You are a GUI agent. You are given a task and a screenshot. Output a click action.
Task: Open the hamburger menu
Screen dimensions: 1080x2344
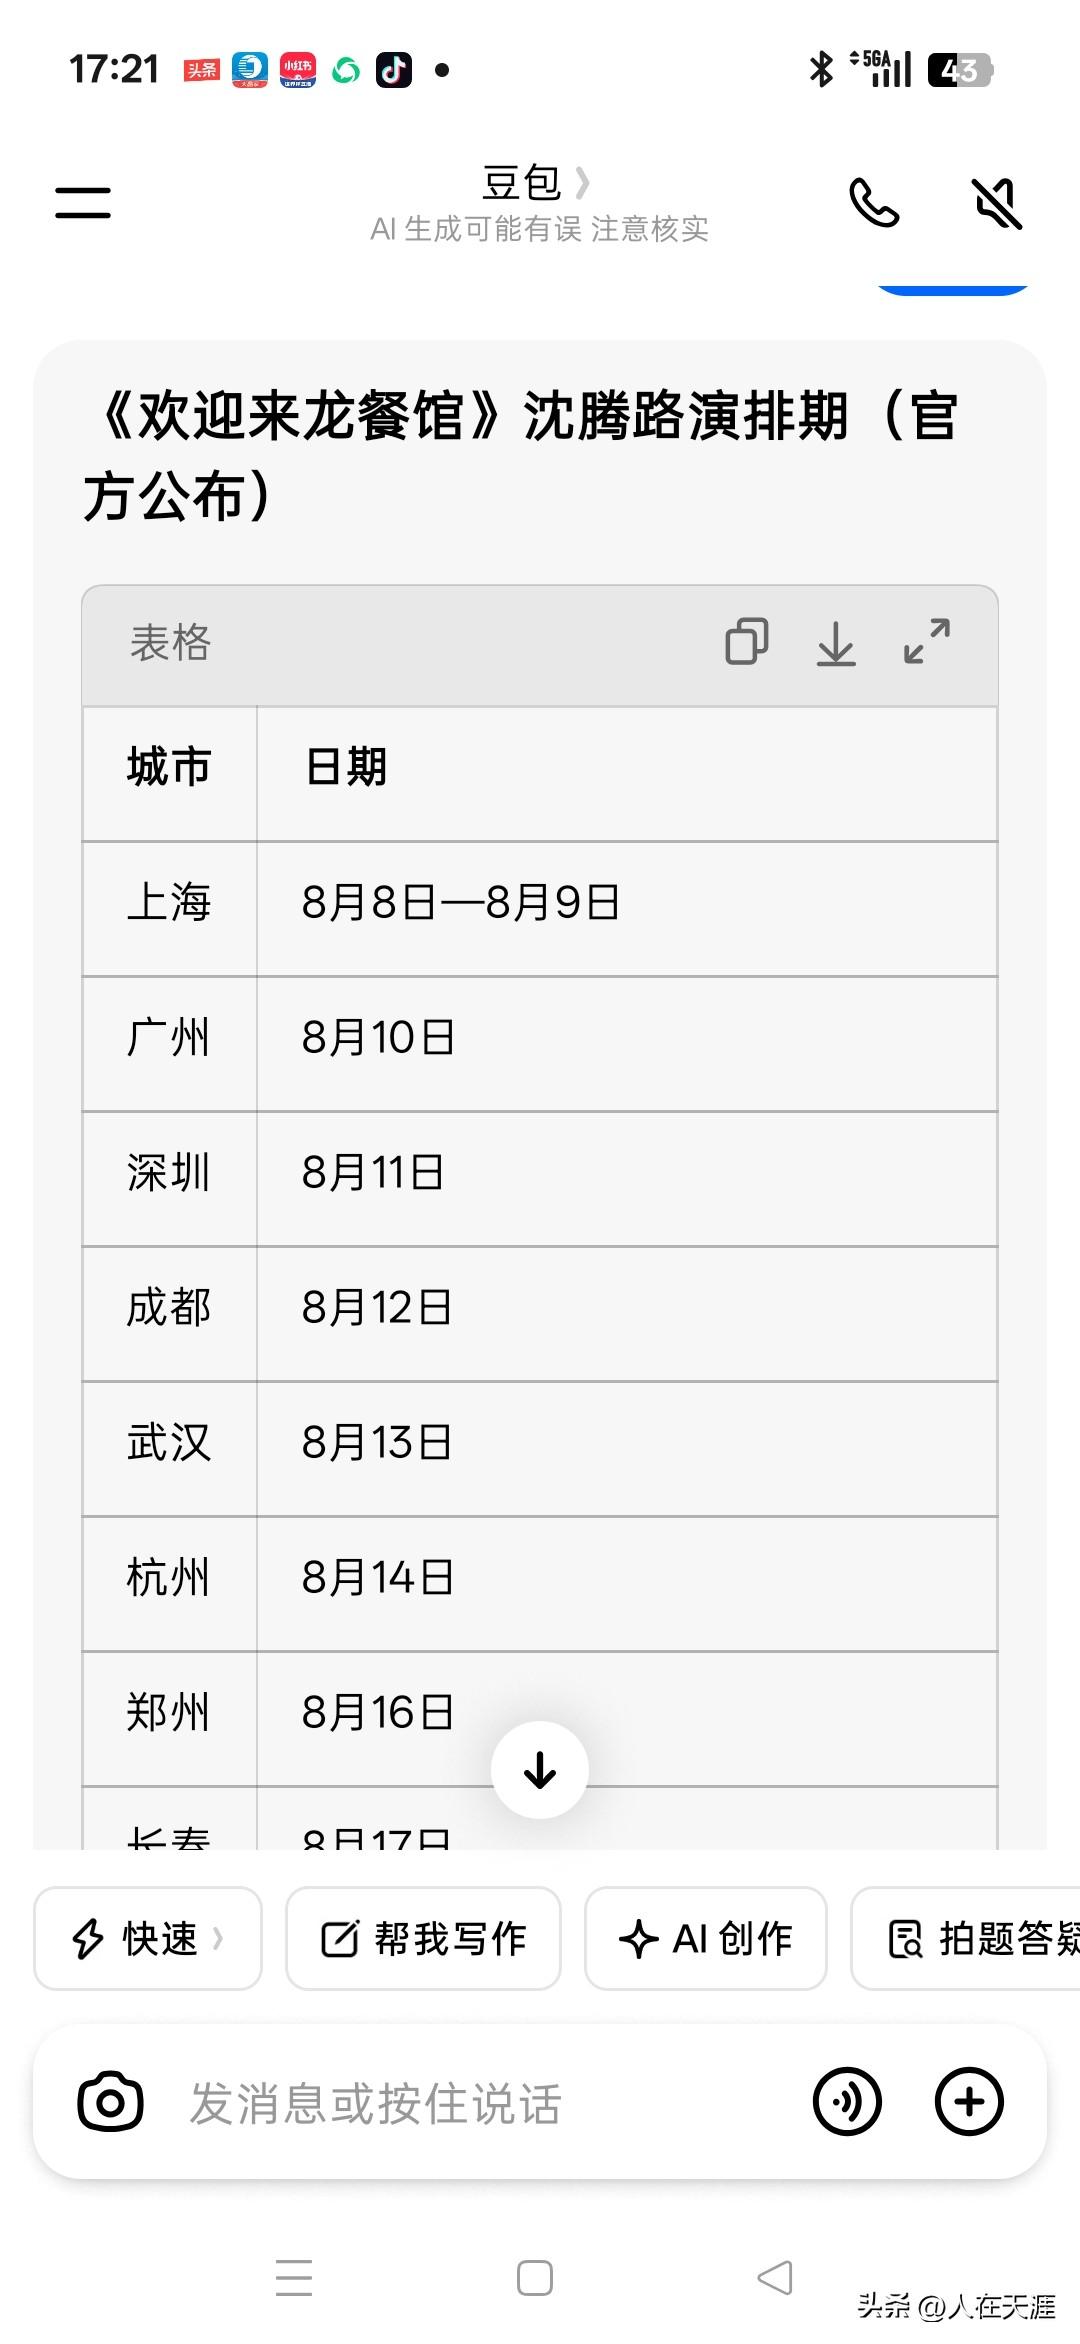[83, 203]
